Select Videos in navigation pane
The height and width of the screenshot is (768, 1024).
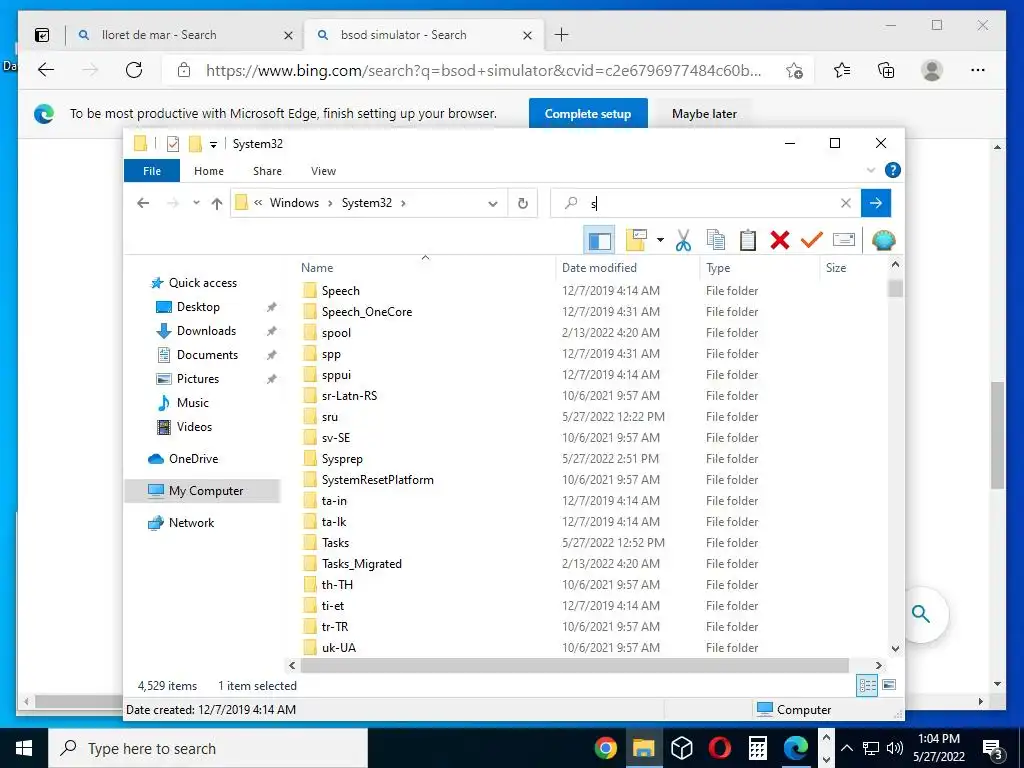pos(194,427)
